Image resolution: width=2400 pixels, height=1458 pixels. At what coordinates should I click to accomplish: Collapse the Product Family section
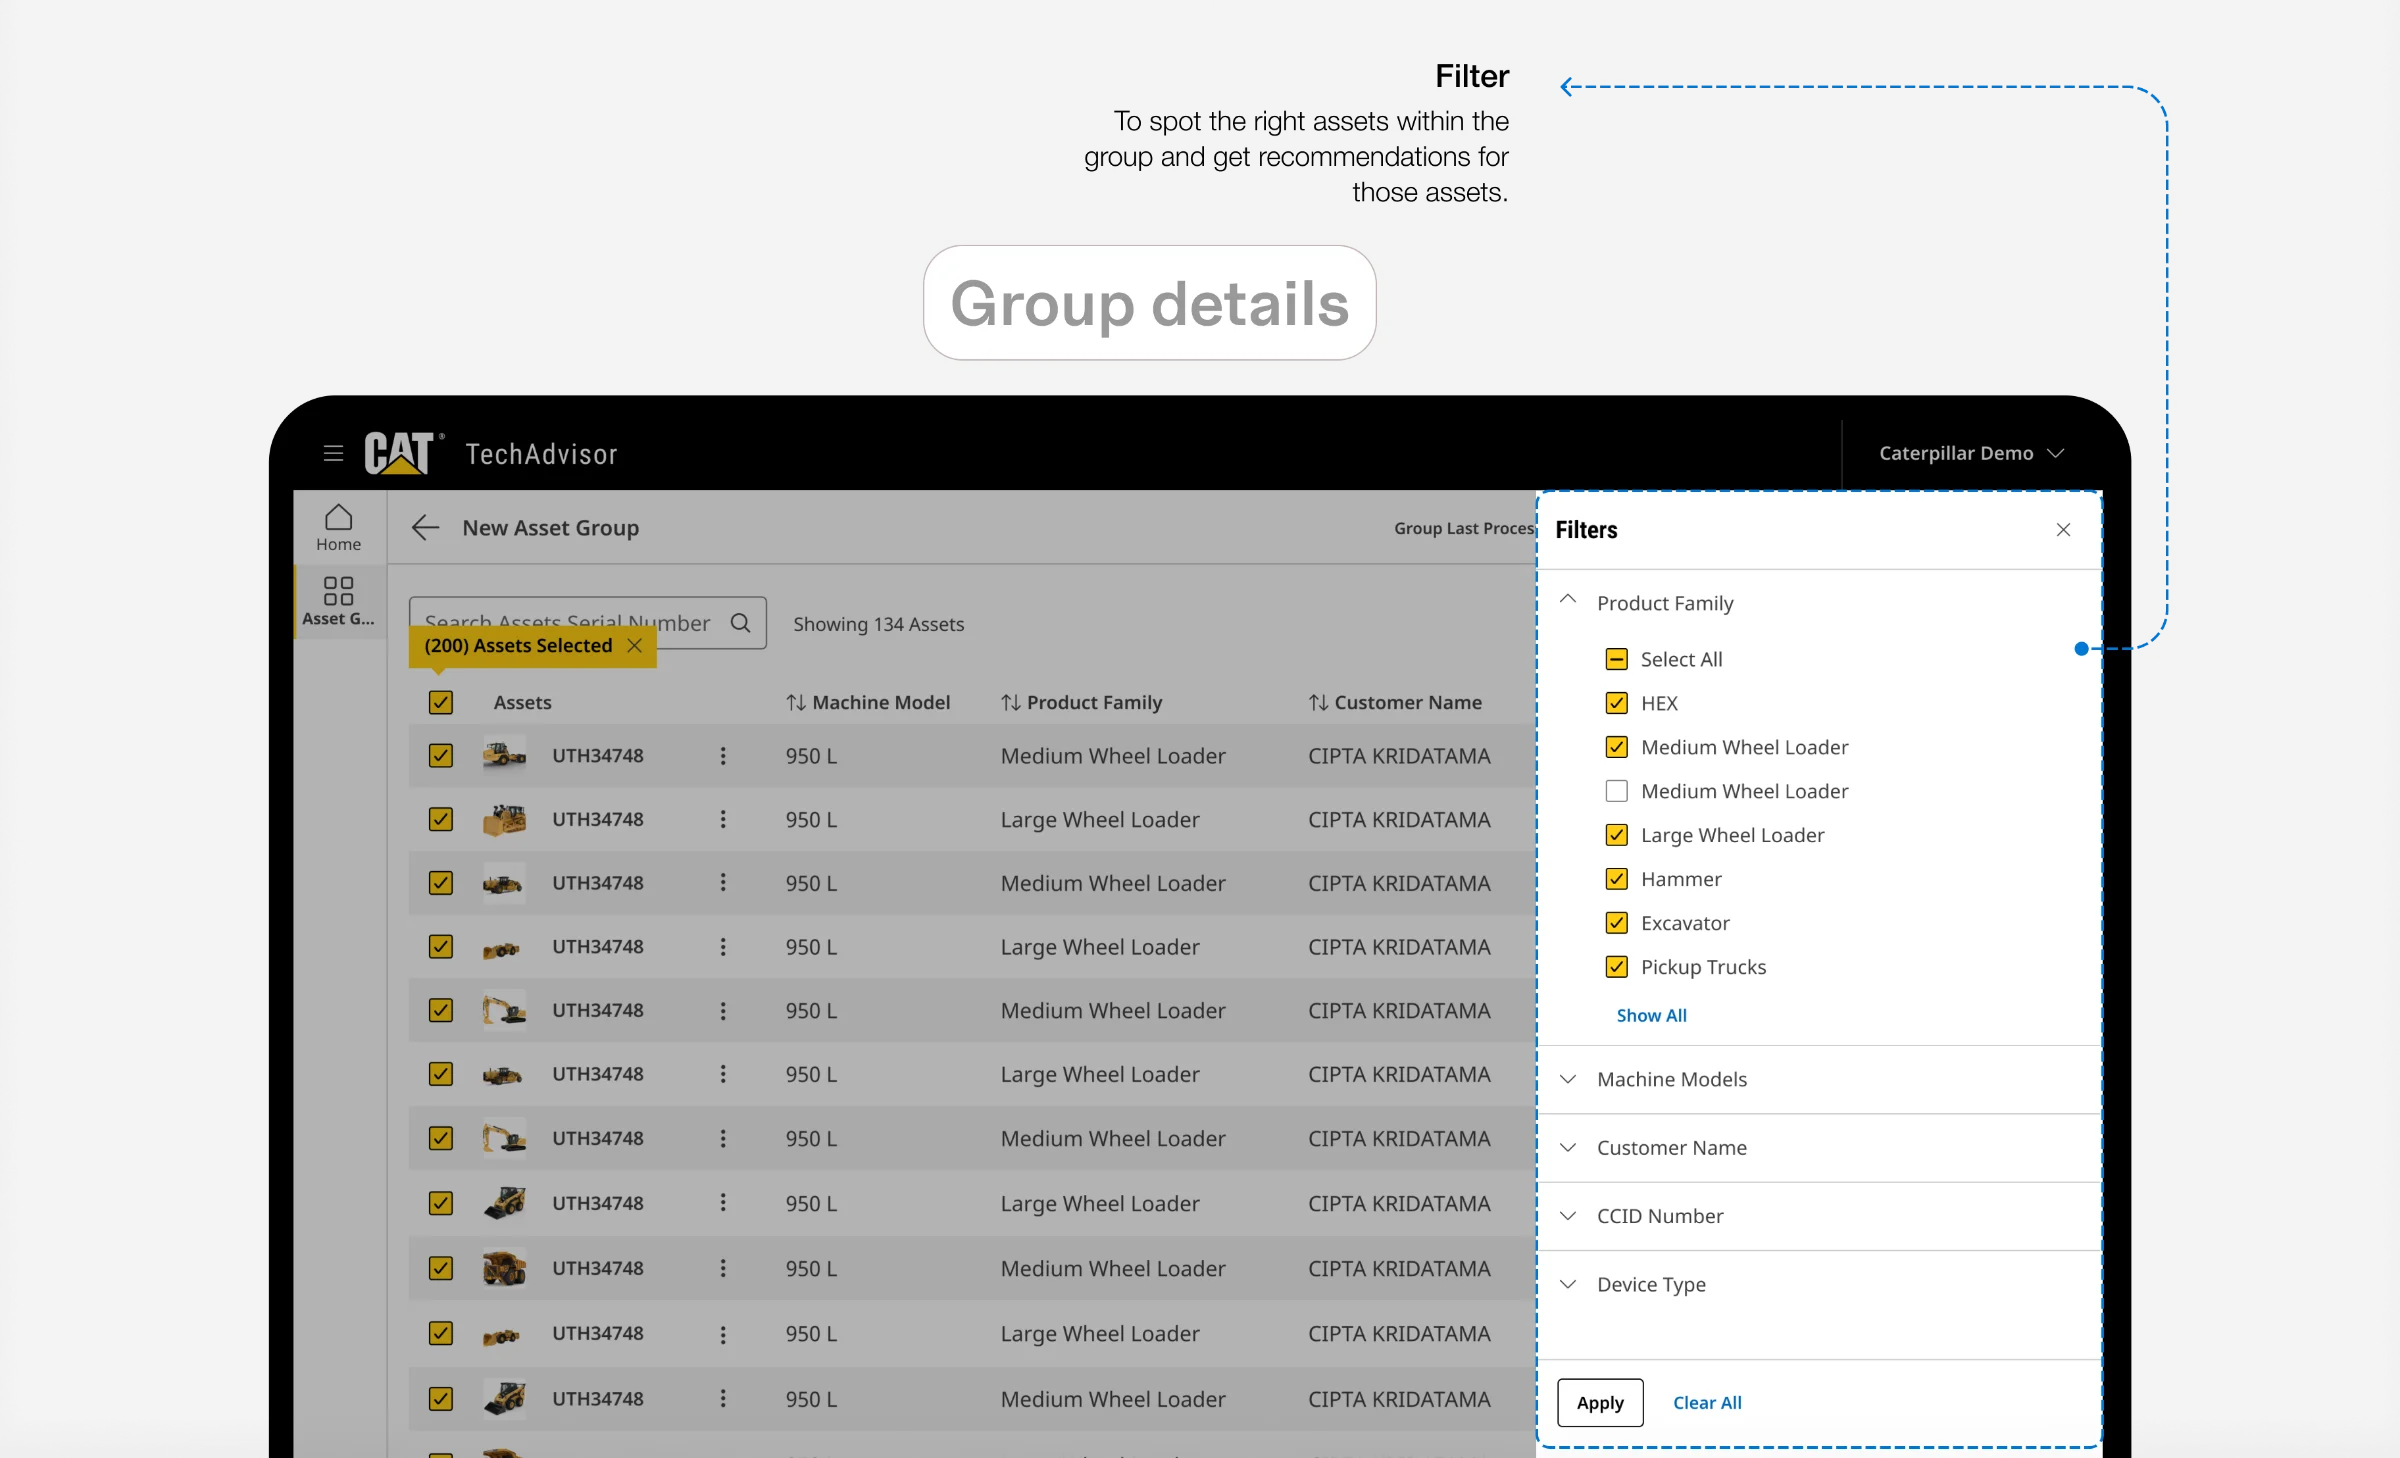(x=1569, y=600)
